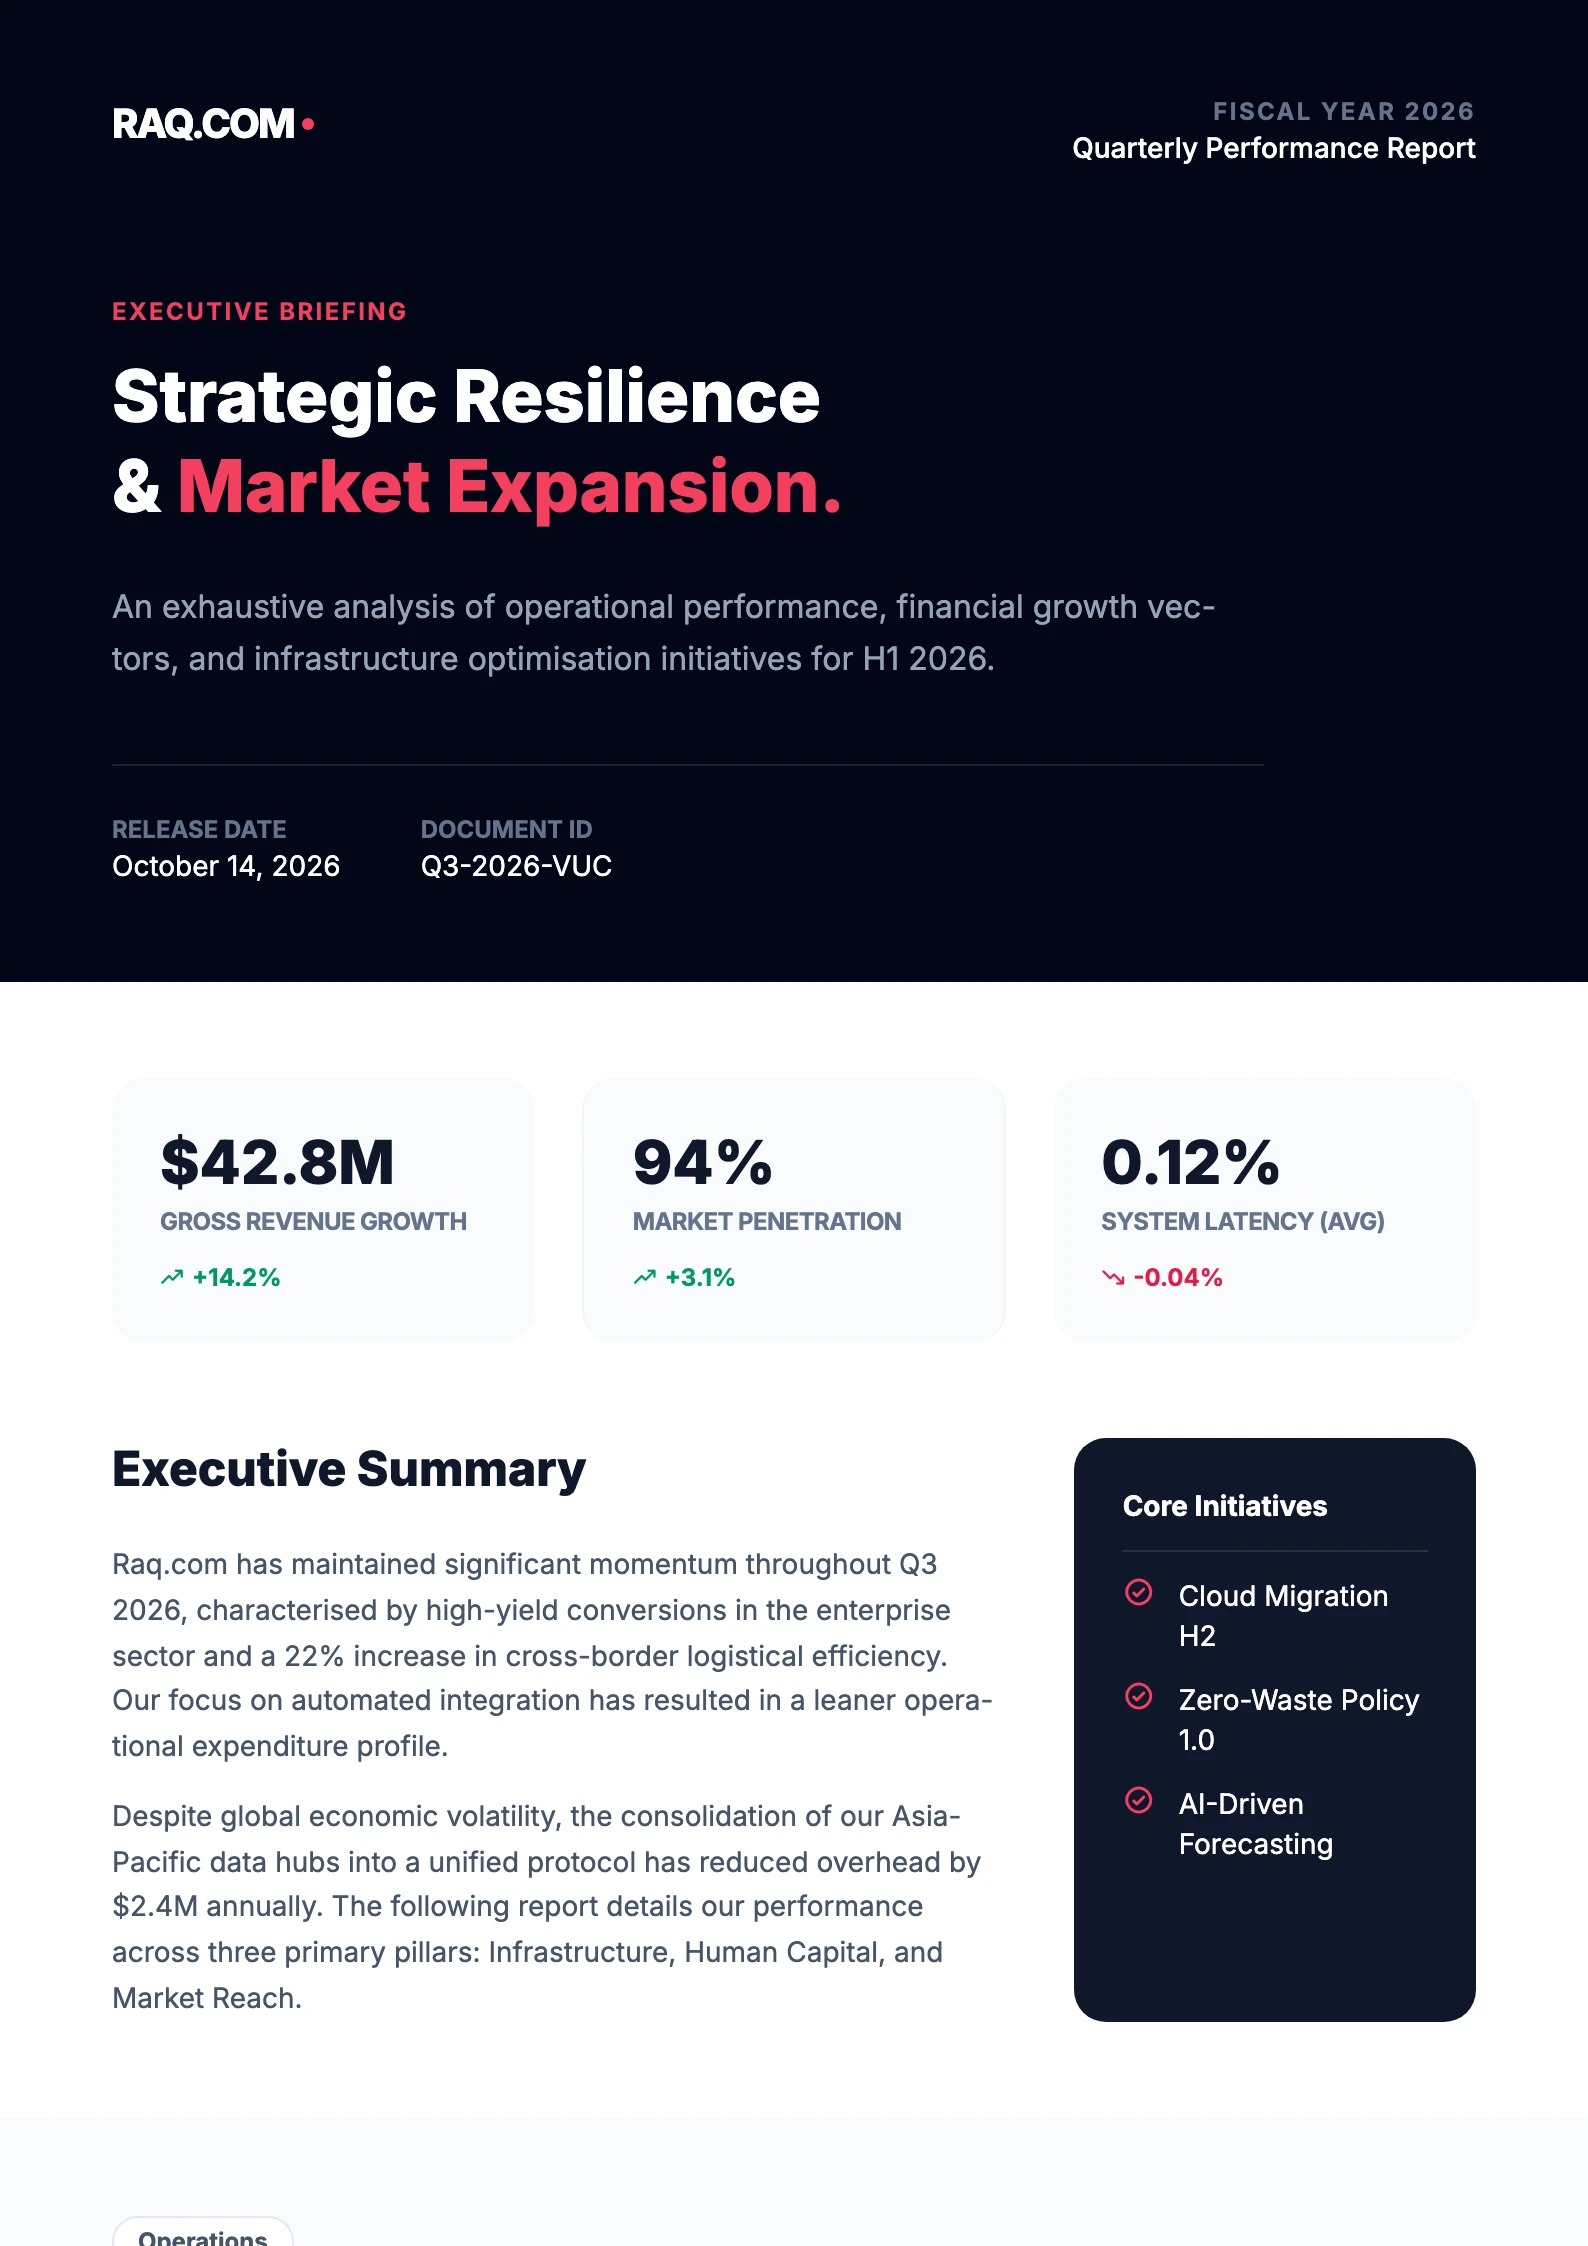Click the upward trend icon beside +3.1%
Screen dimensions: 1588x2246
point(645,1277)
